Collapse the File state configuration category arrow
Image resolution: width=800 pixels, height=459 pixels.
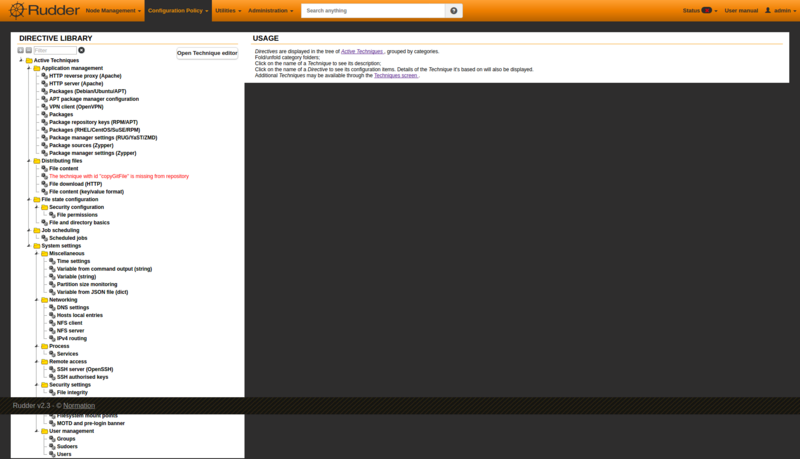tap(29, 199)
